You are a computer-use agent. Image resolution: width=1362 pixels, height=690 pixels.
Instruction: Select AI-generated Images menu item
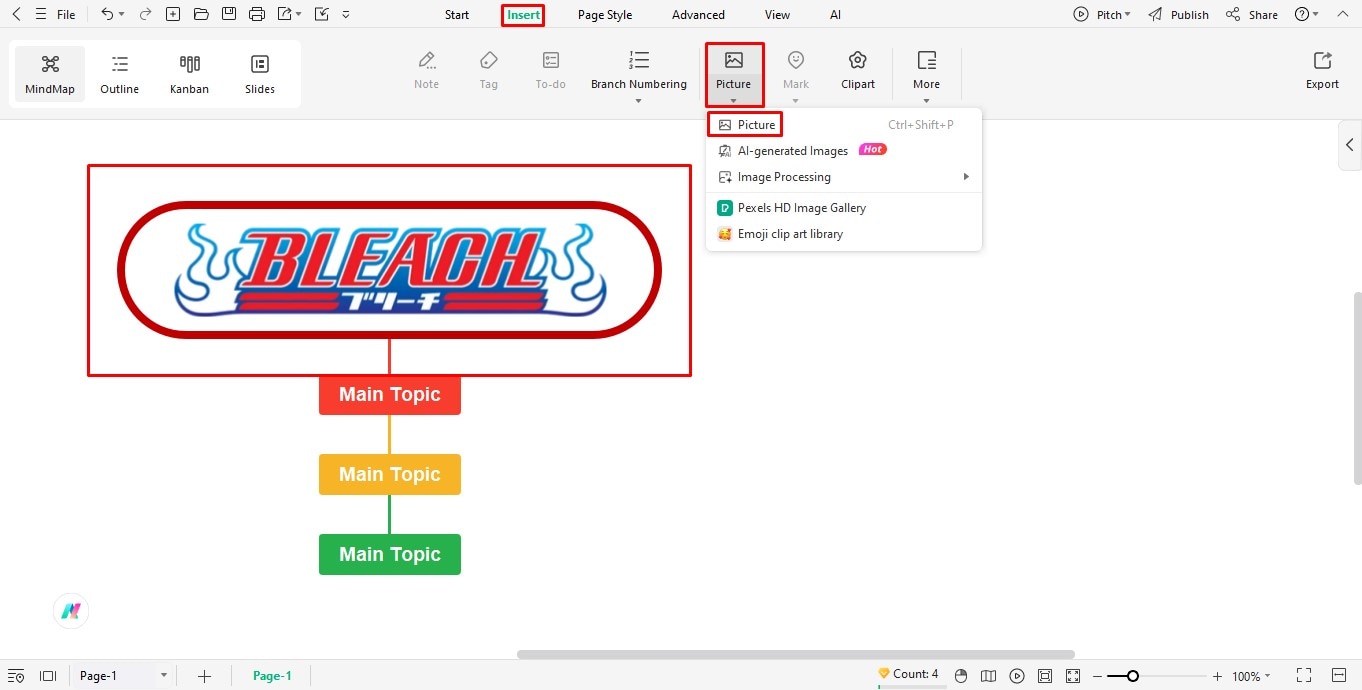click(844, 151)
